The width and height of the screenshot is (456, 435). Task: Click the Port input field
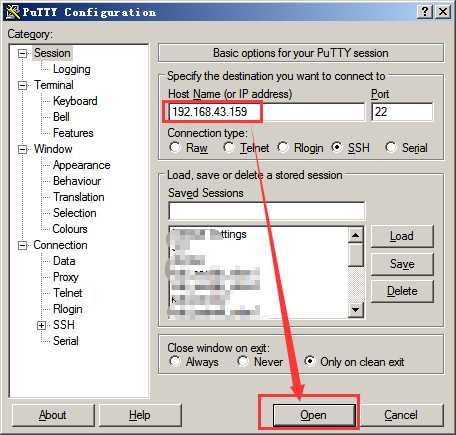click(402, 112)
